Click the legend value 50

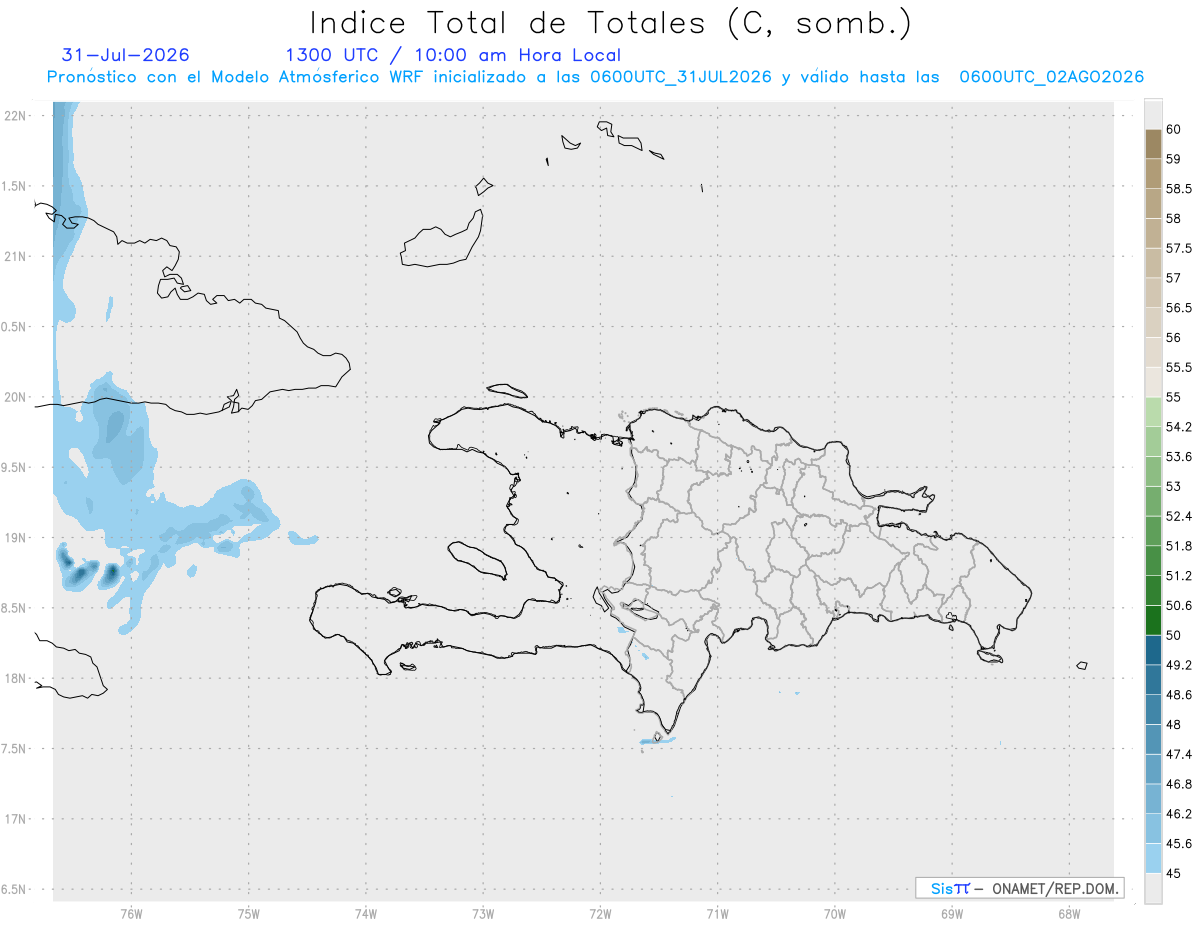(1173, 635)
